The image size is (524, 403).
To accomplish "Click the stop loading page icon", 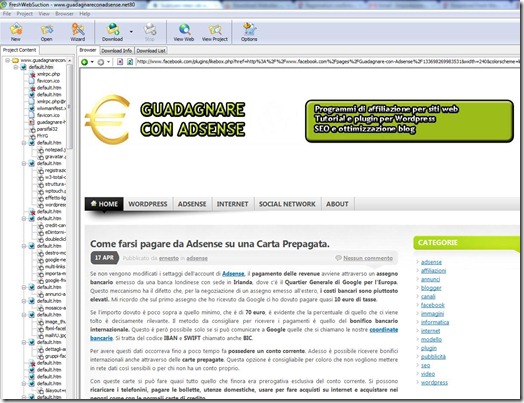I will click(120, 62).
